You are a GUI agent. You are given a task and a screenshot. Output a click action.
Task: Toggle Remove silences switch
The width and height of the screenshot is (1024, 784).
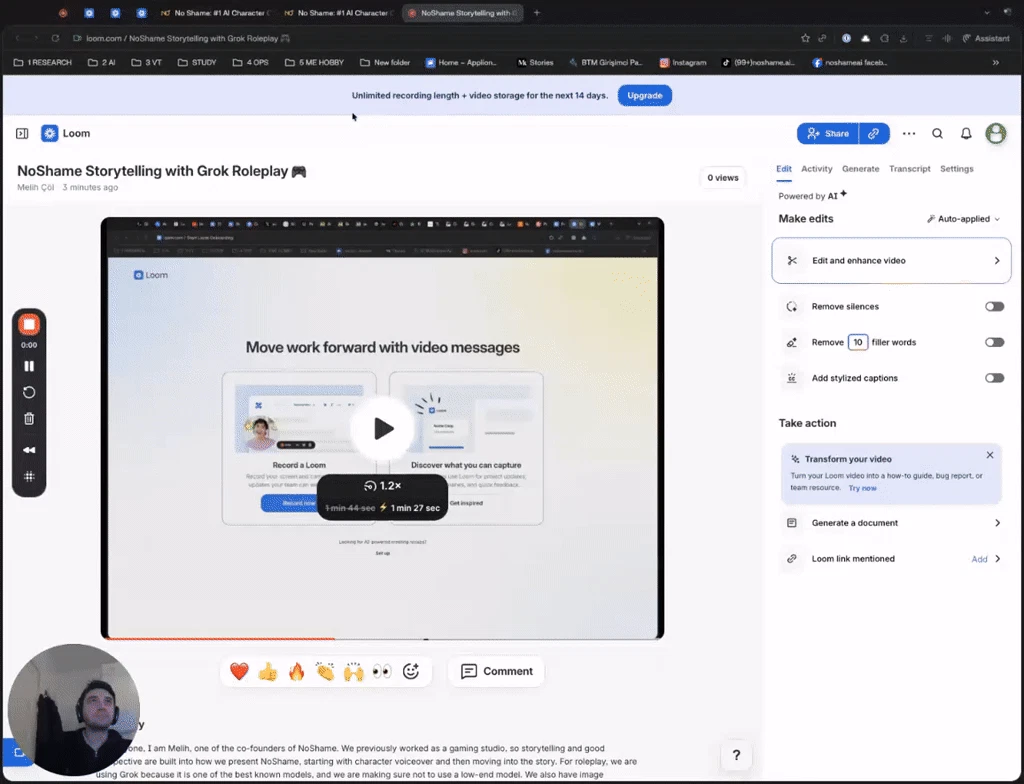click(x=994, y=306)
